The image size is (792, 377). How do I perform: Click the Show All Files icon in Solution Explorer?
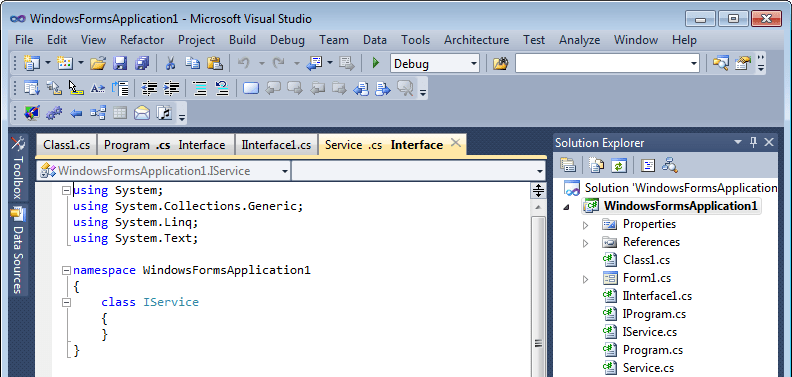[x=597, y=165]
